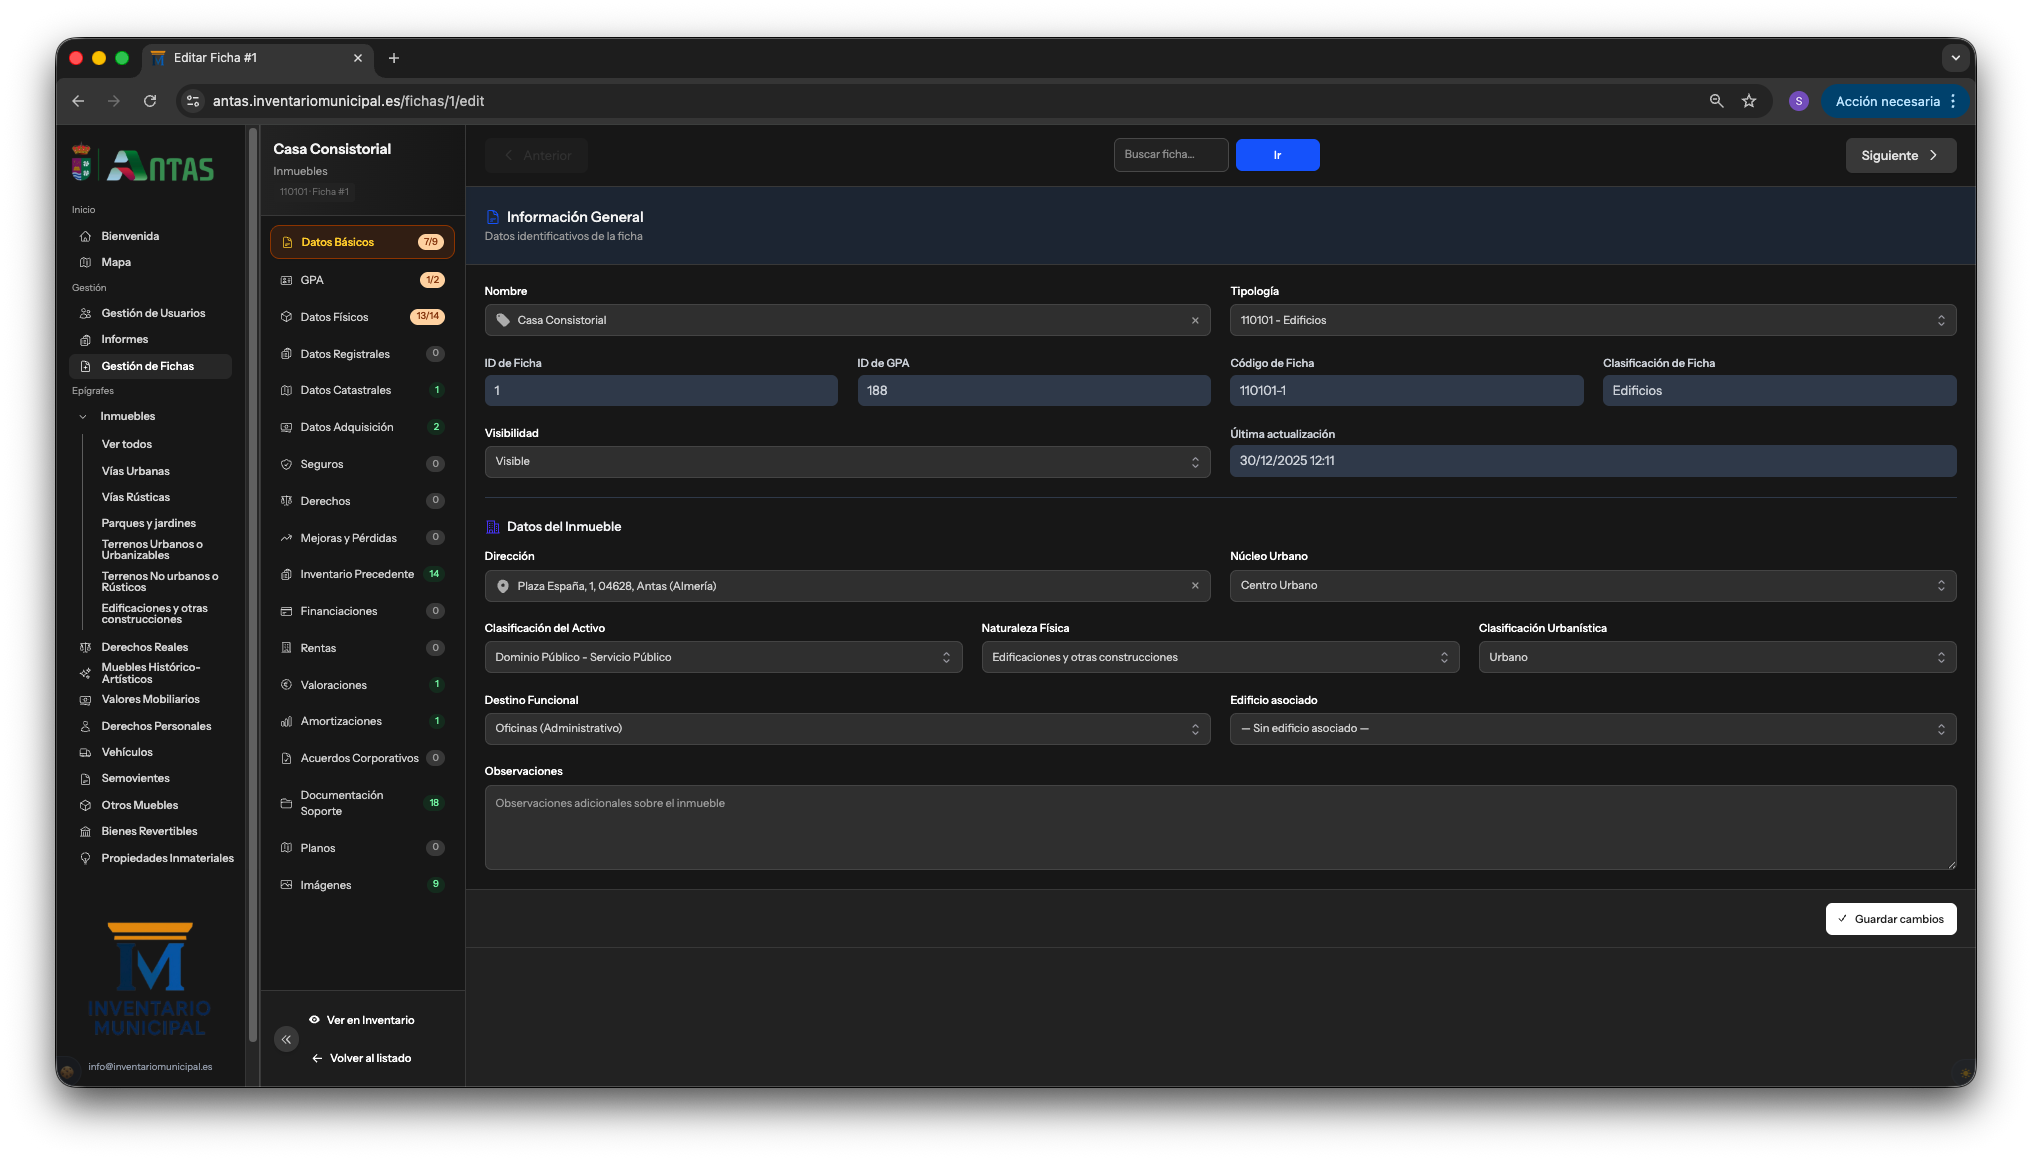Image resolution: width=2032 pixels, height=1161 pixels.
Task: Click Ver en Inventario link
Action: tap(362, 1020)
